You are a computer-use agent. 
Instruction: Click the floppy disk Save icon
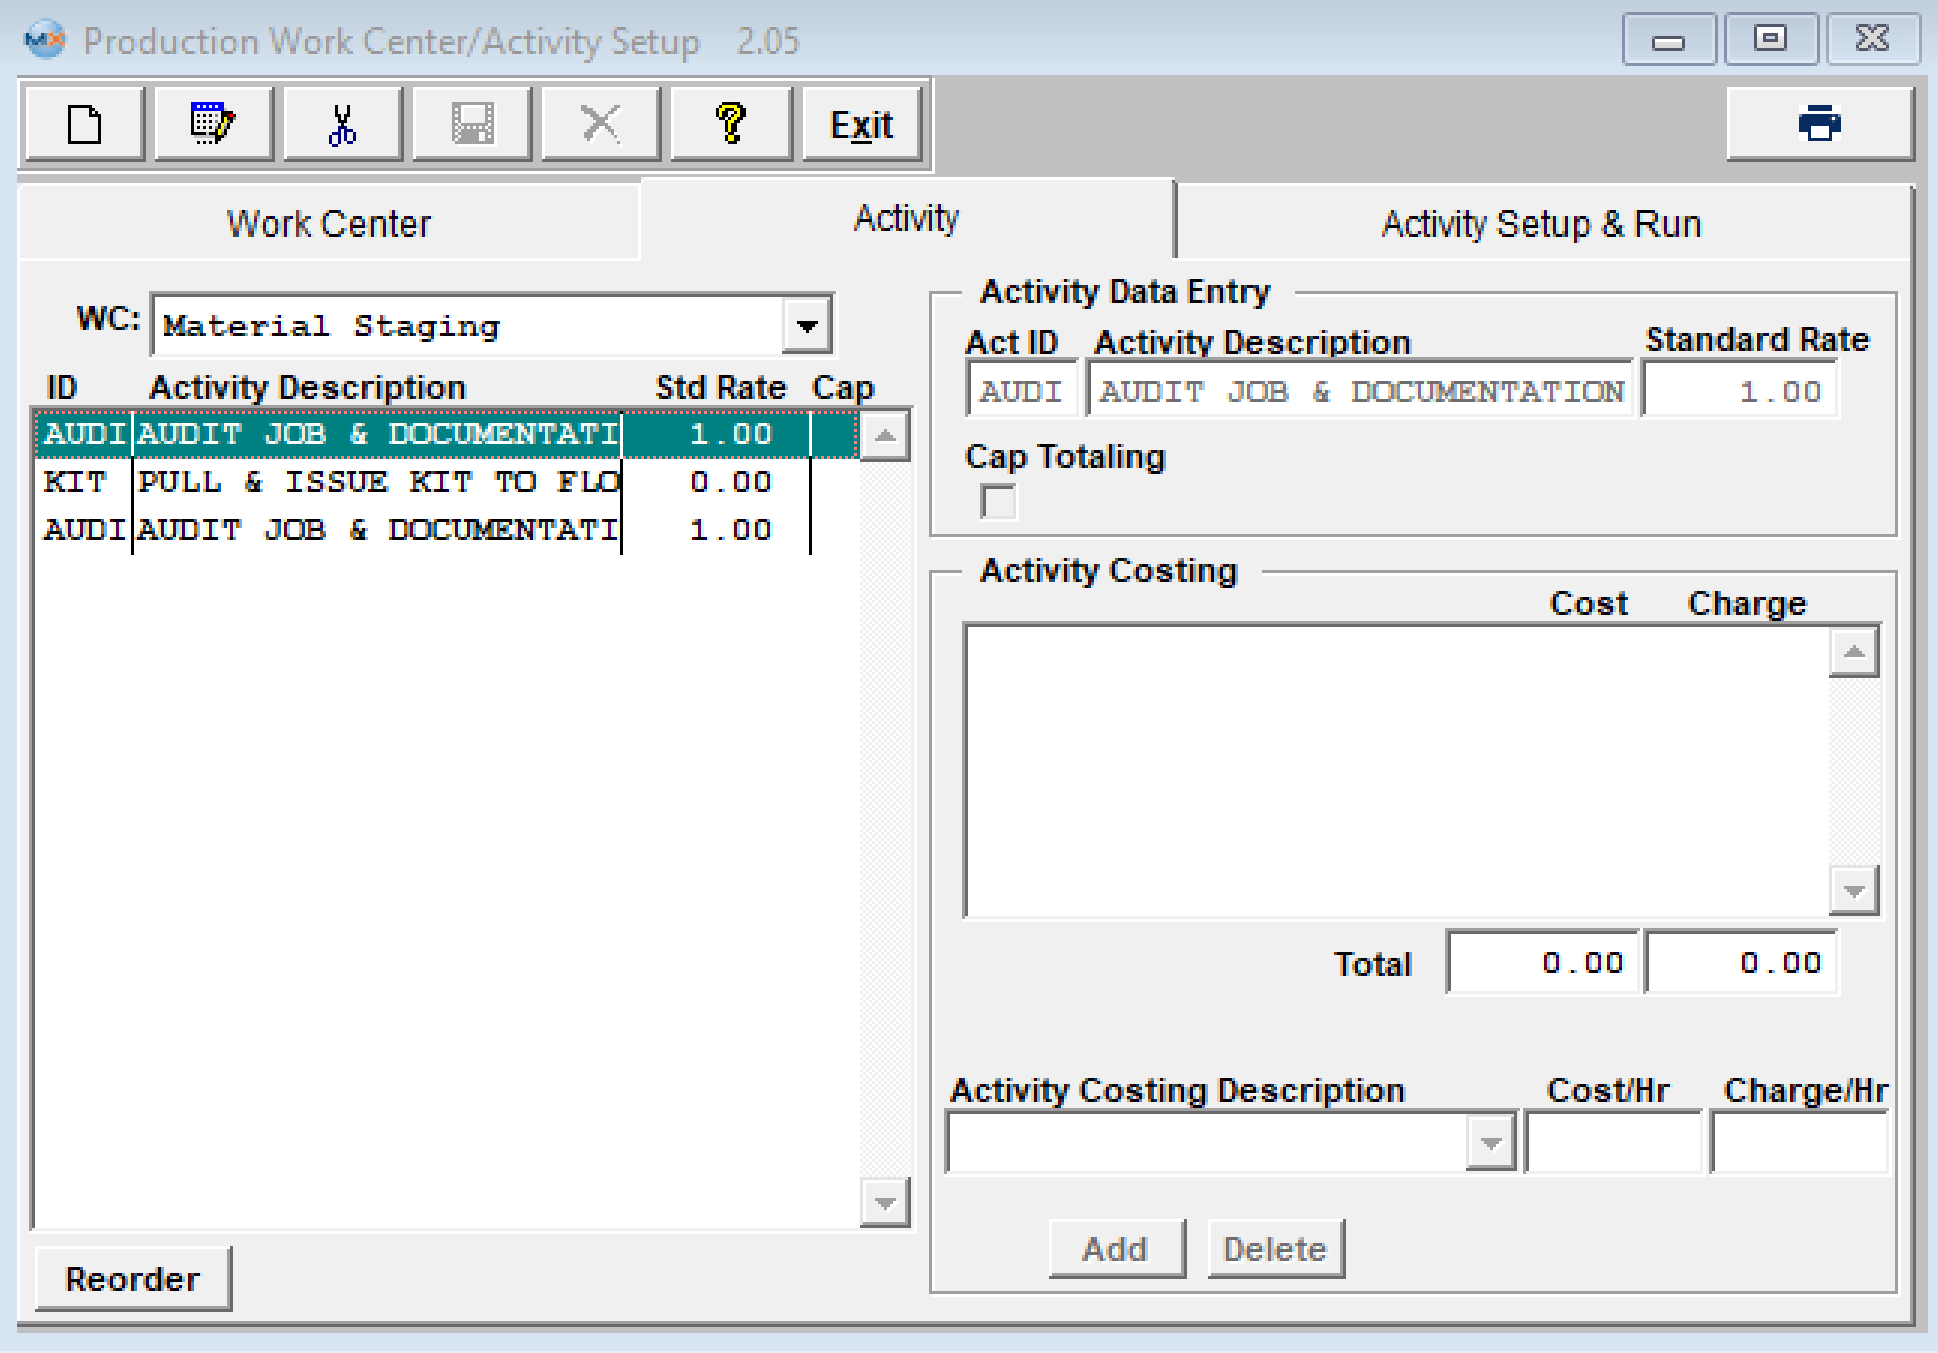(471, 125)
